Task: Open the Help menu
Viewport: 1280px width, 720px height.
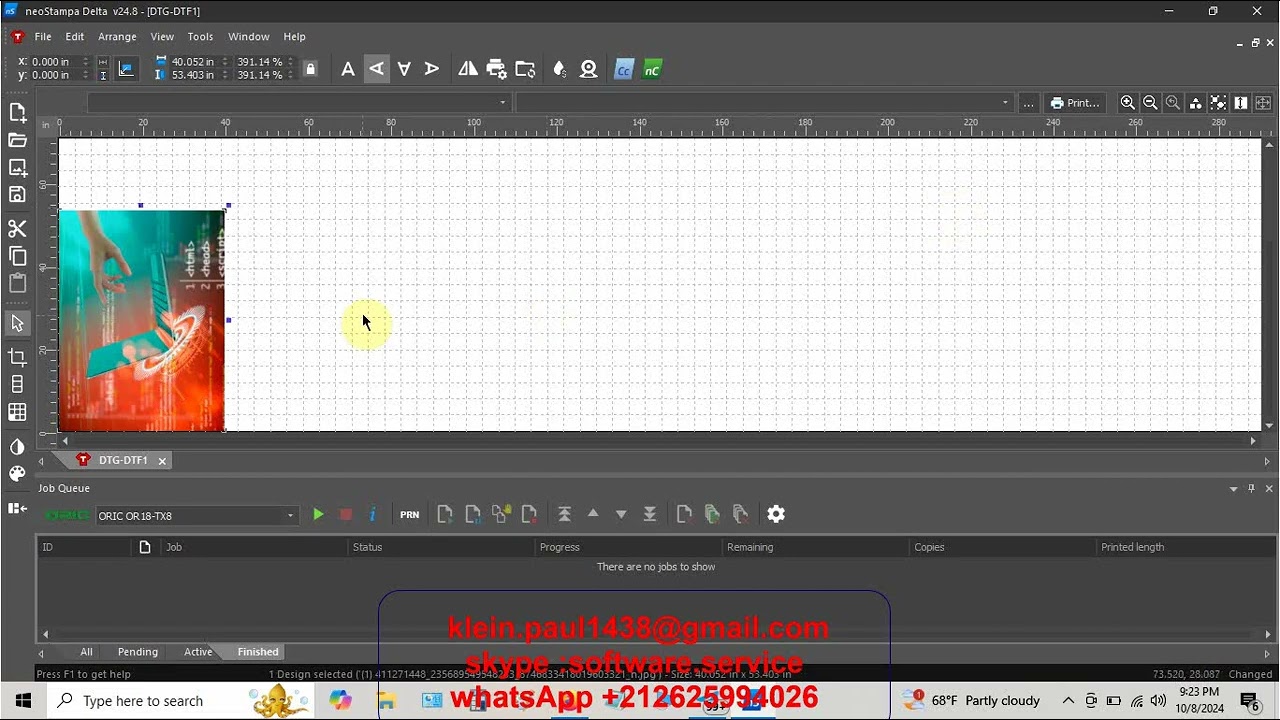Action: click(294, 37)
